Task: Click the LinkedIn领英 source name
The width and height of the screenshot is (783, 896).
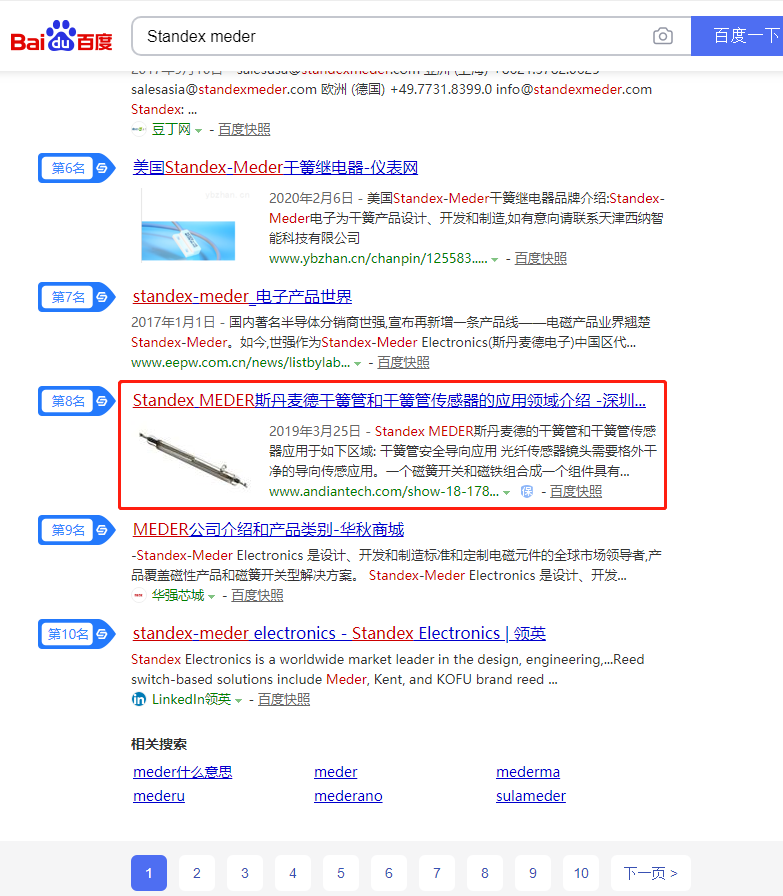Action: [191, 700]
